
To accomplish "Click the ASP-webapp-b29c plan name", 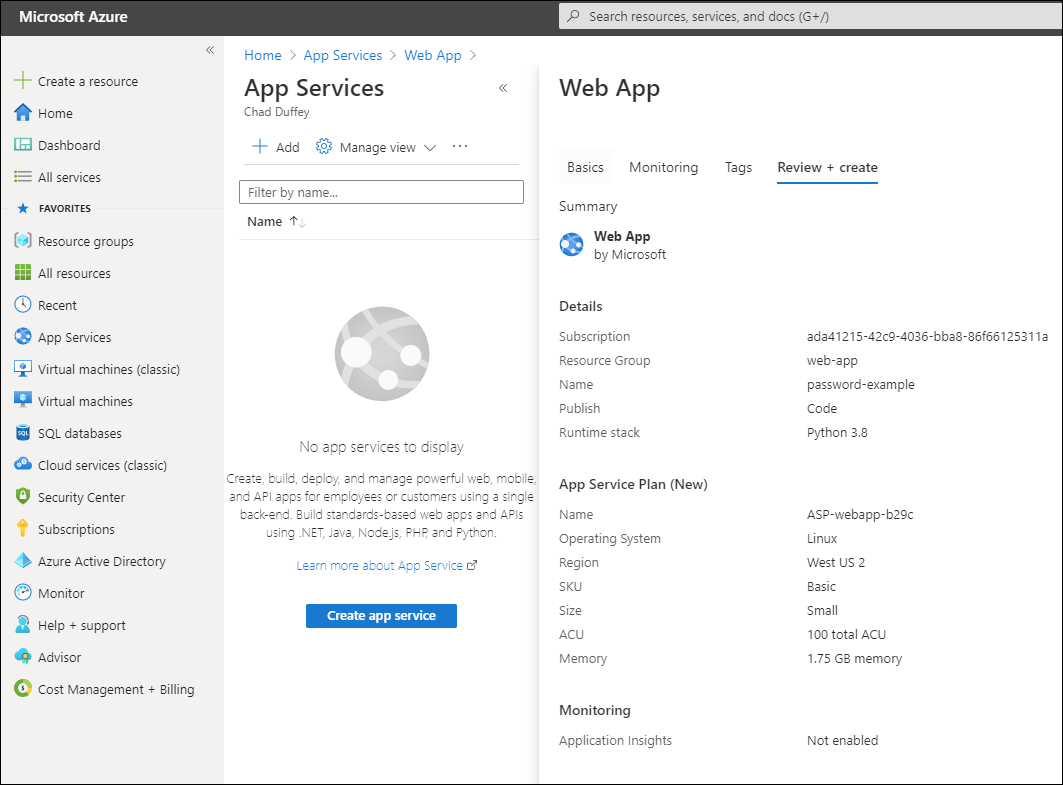I will 860,515.
